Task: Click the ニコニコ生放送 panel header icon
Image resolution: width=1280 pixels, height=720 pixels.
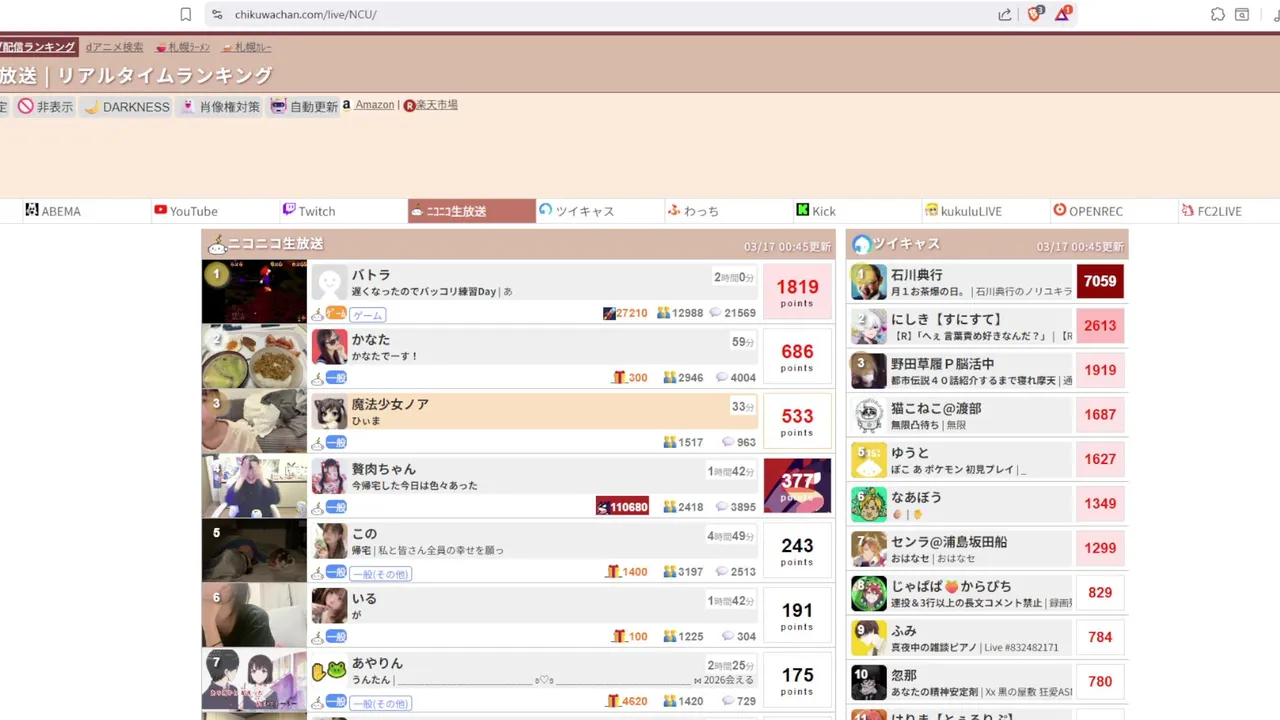Action: pyautogui.click(x=217, y=244)
